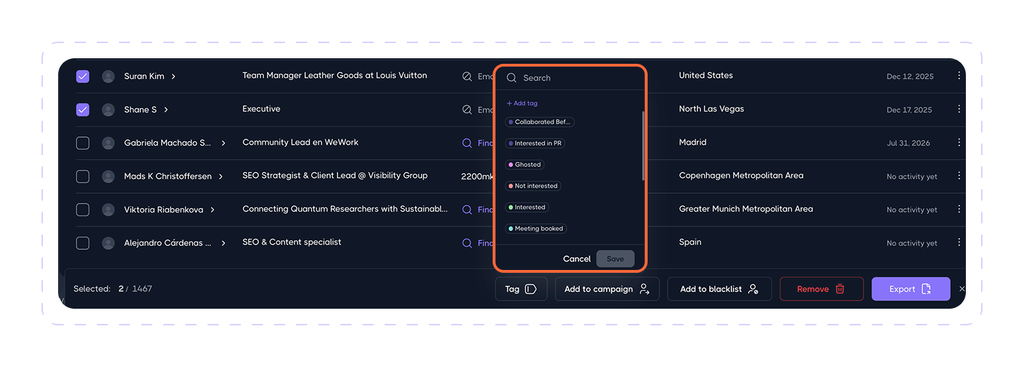The width and height of the screenshot is (1024, 367).
Task: Click the red Remove button
Action: coord(822,289)
